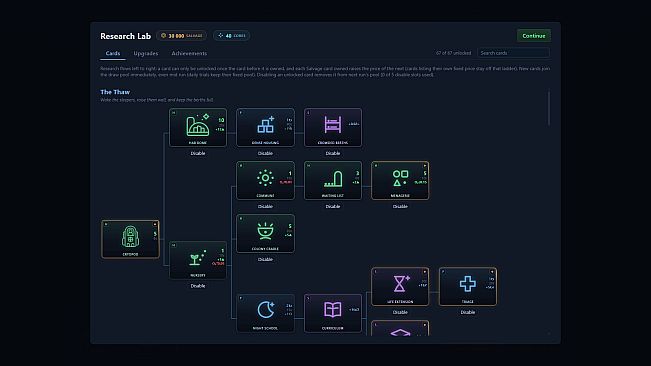Disable the Menagerie card
Image resolution: width=651 pixels, height=366 pixels.
400,206
